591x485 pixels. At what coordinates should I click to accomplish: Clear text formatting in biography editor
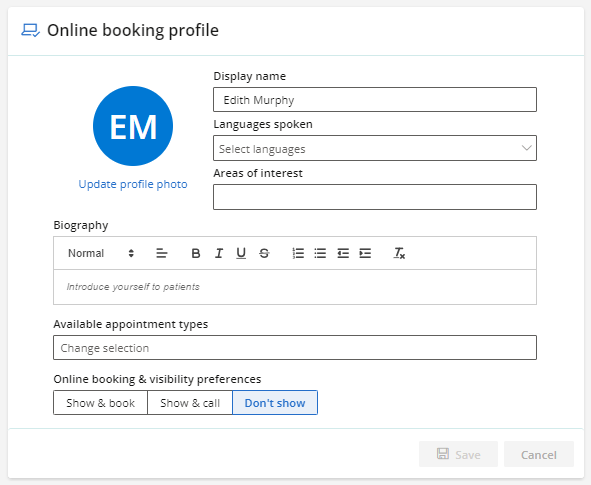[399, 253]
